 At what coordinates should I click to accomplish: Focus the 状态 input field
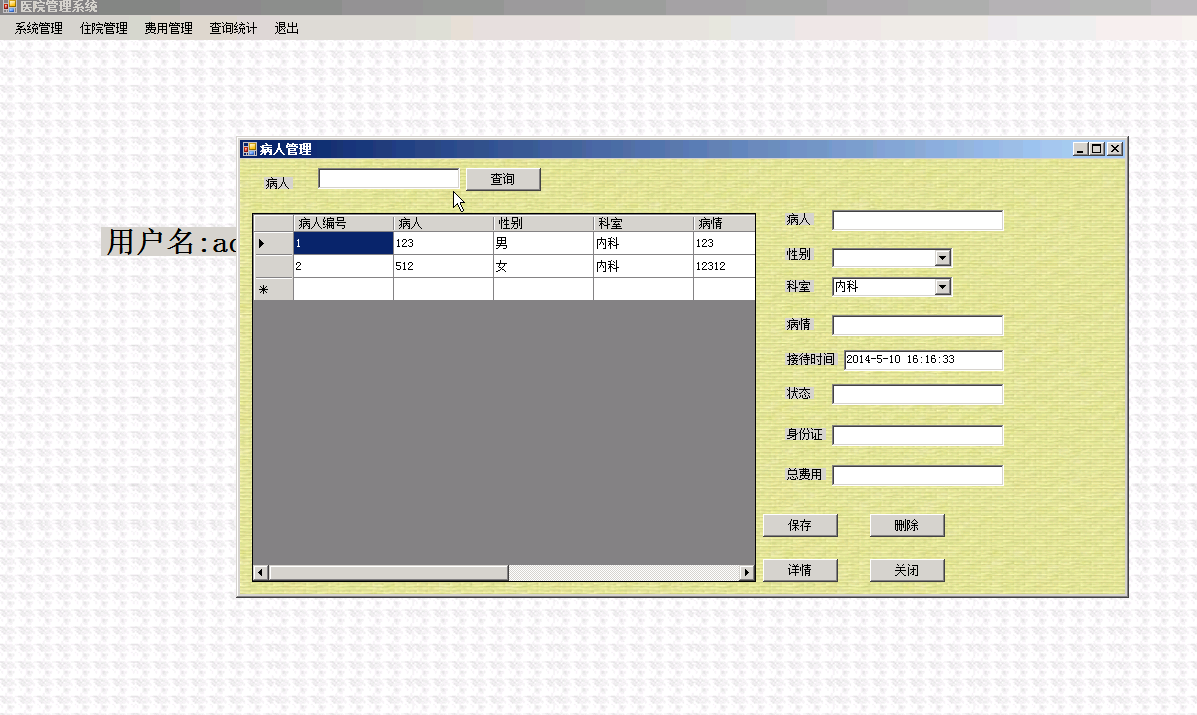918,395
